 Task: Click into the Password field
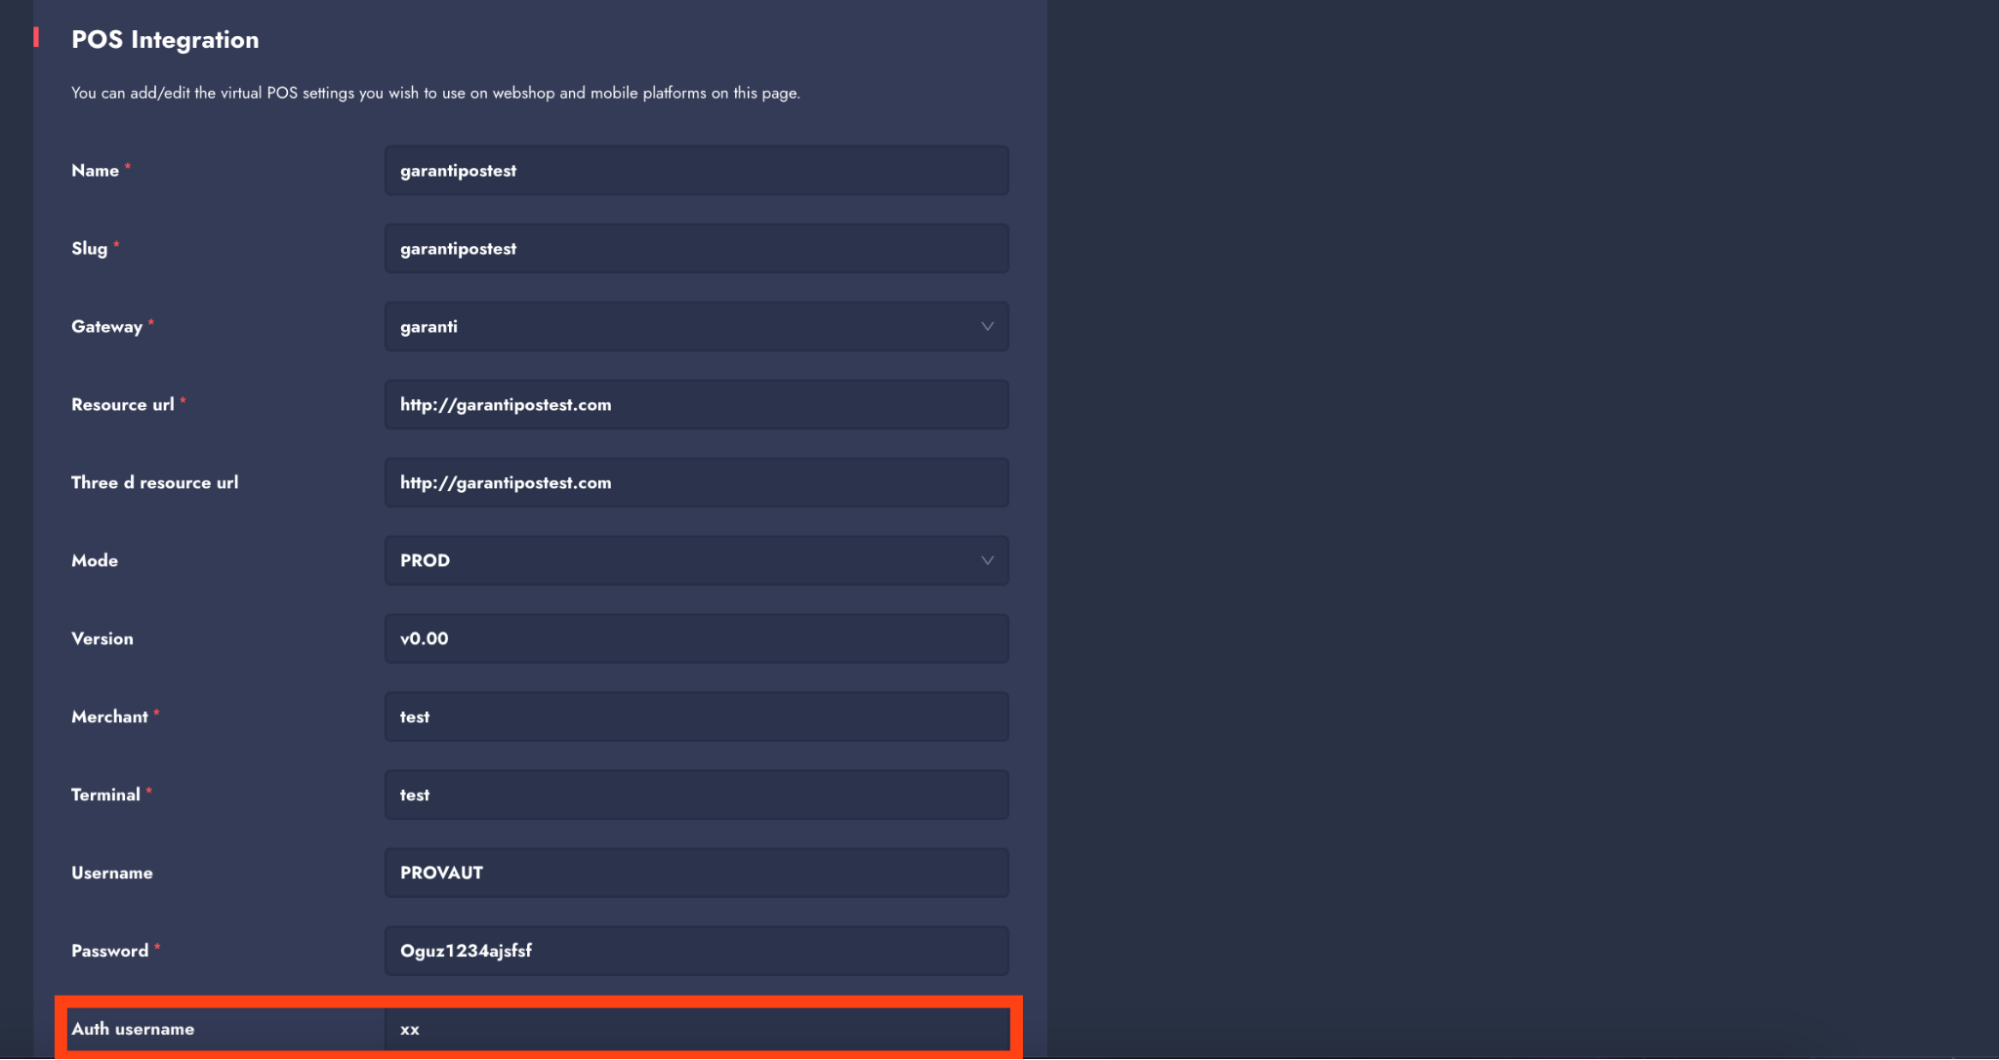[x=696, y=951]
